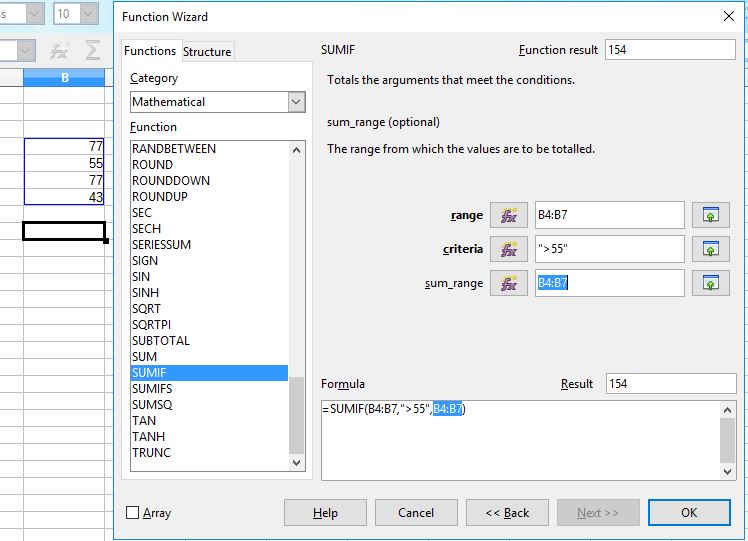Select SUMSQ in the function list
This screenshot has height=541, width=748.
[x=209, y=405]
